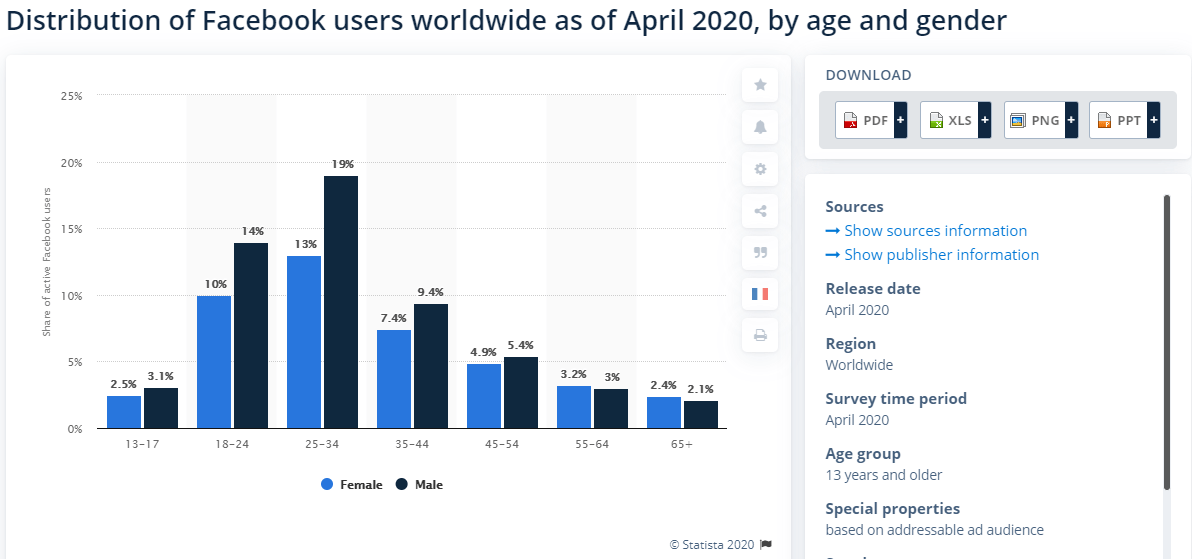Click the sidebar vertical scrollbar
The width and height of the screenshot is (1192, 559).
[x=1167, y=342]
